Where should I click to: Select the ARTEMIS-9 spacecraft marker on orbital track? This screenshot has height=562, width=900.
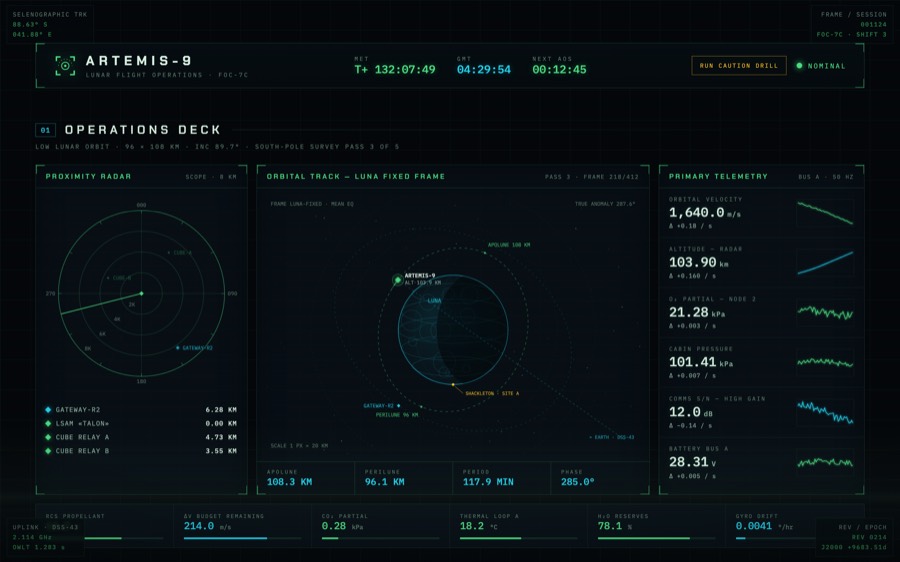(397, 280)
